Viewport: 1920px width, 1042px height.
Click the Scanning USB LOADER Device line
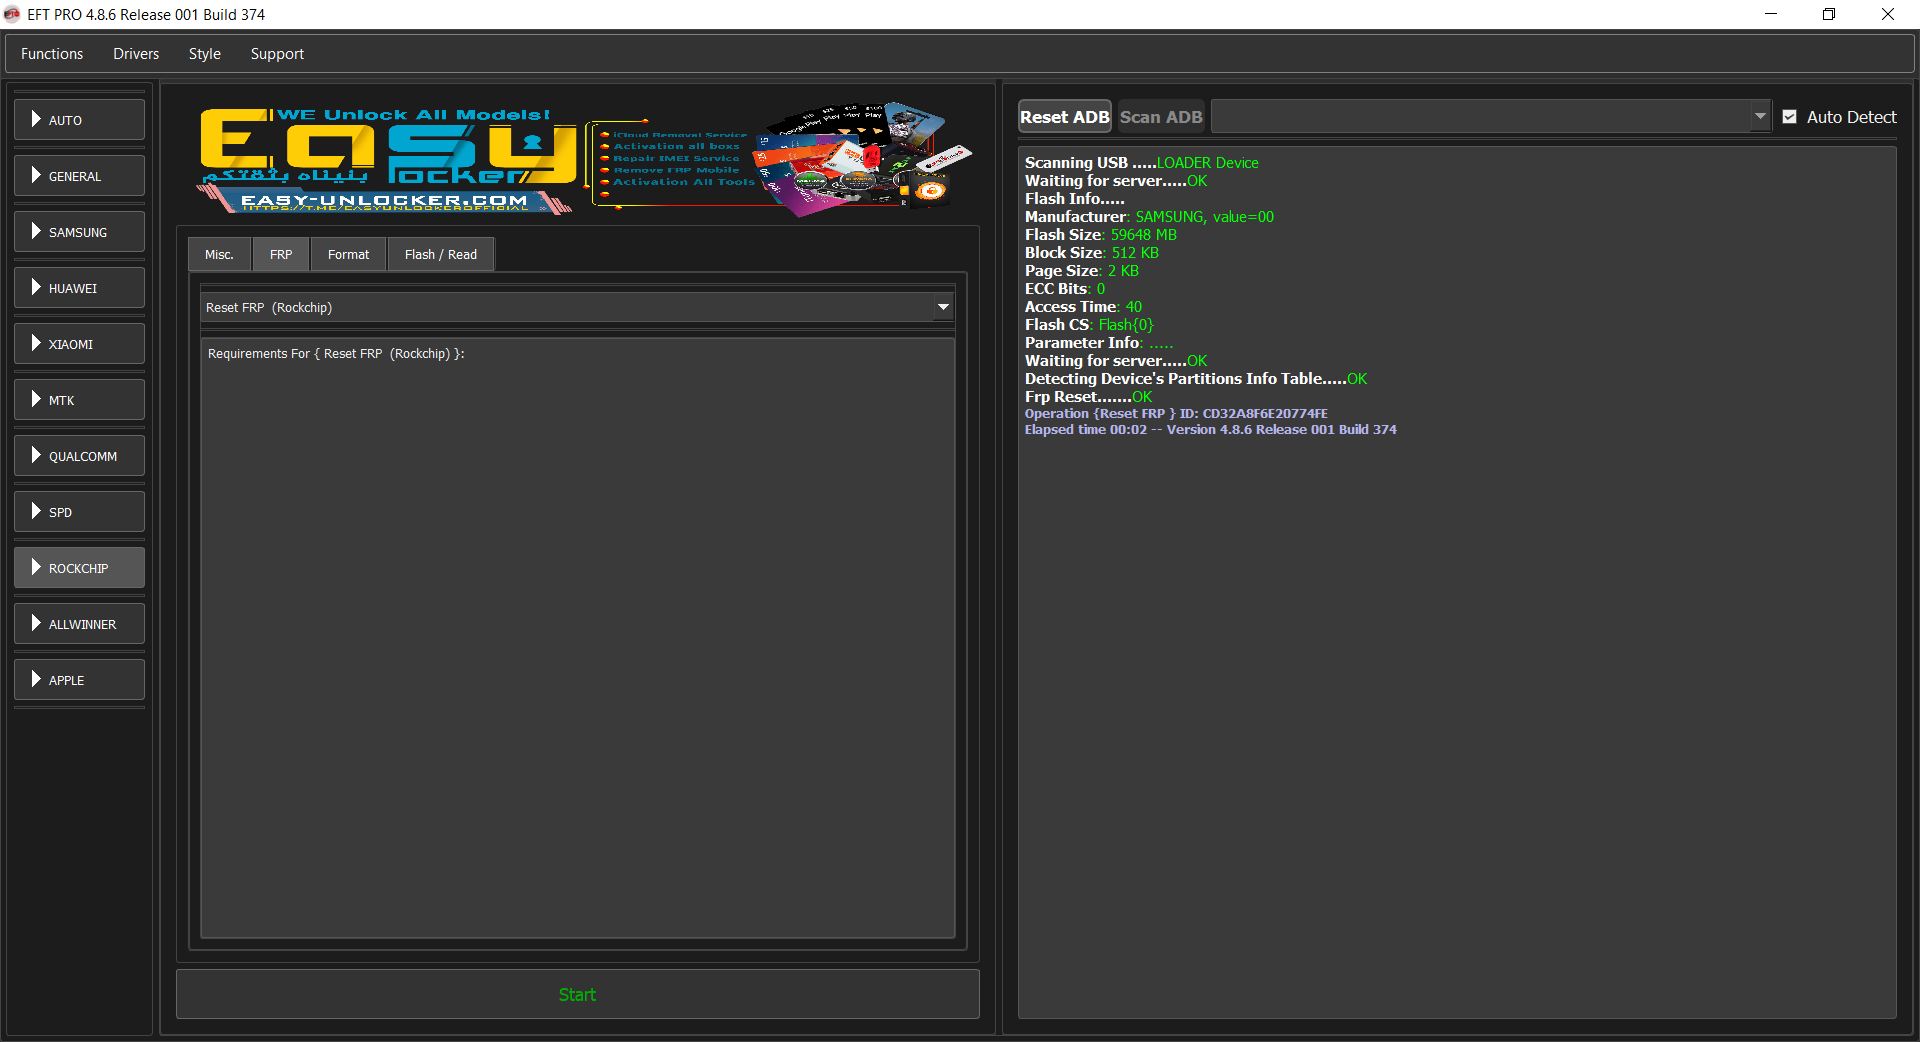1141,163
